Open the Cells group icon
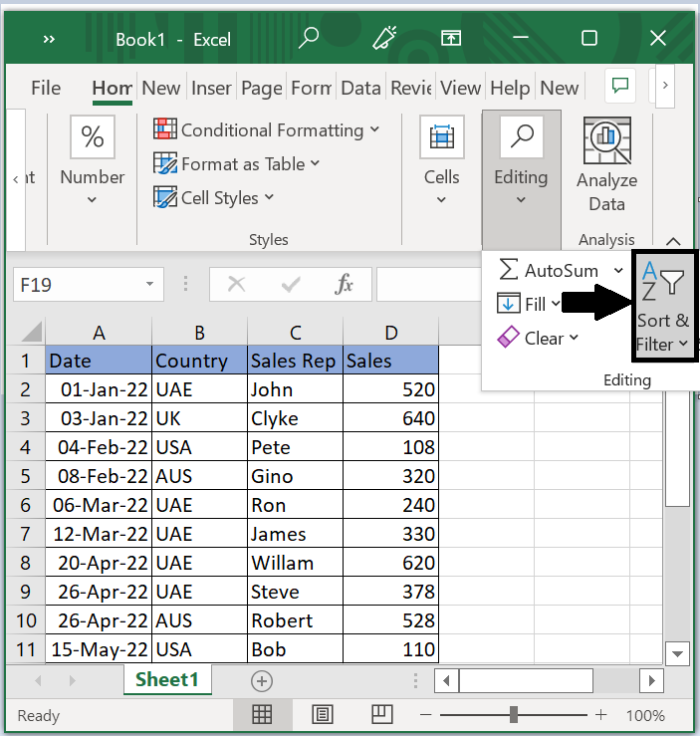 pyautogui.click(x=442, y=137)
